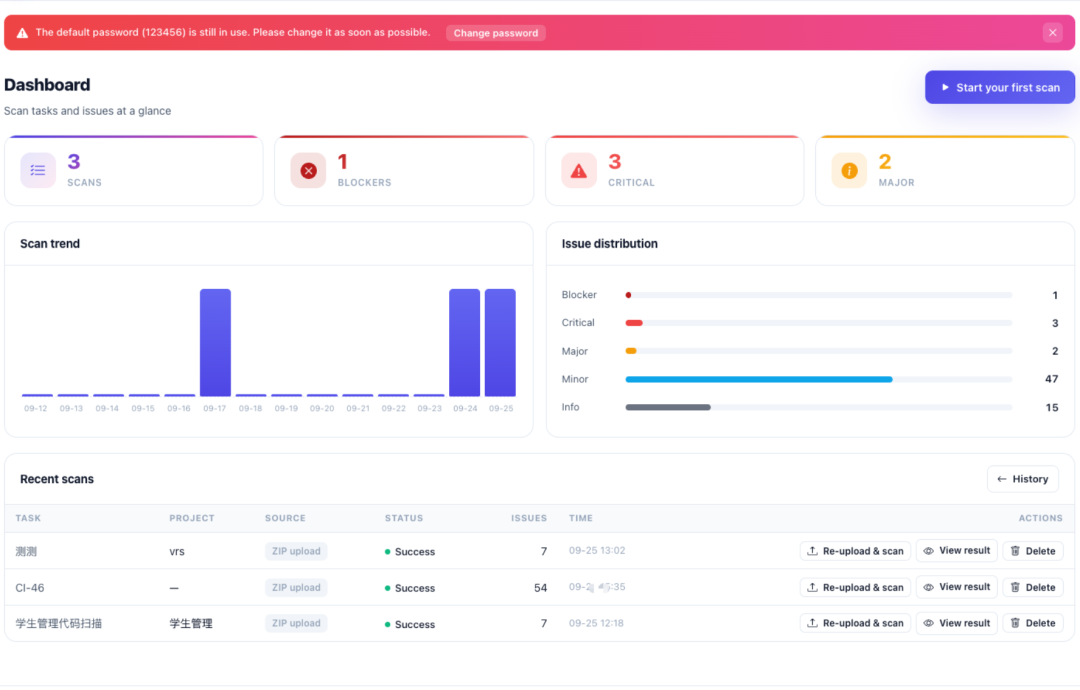This screenshot has height=690, width=1080.
Task: Click the Success status of CI-46
Action: pyautogui.click(x=410, y=588)
